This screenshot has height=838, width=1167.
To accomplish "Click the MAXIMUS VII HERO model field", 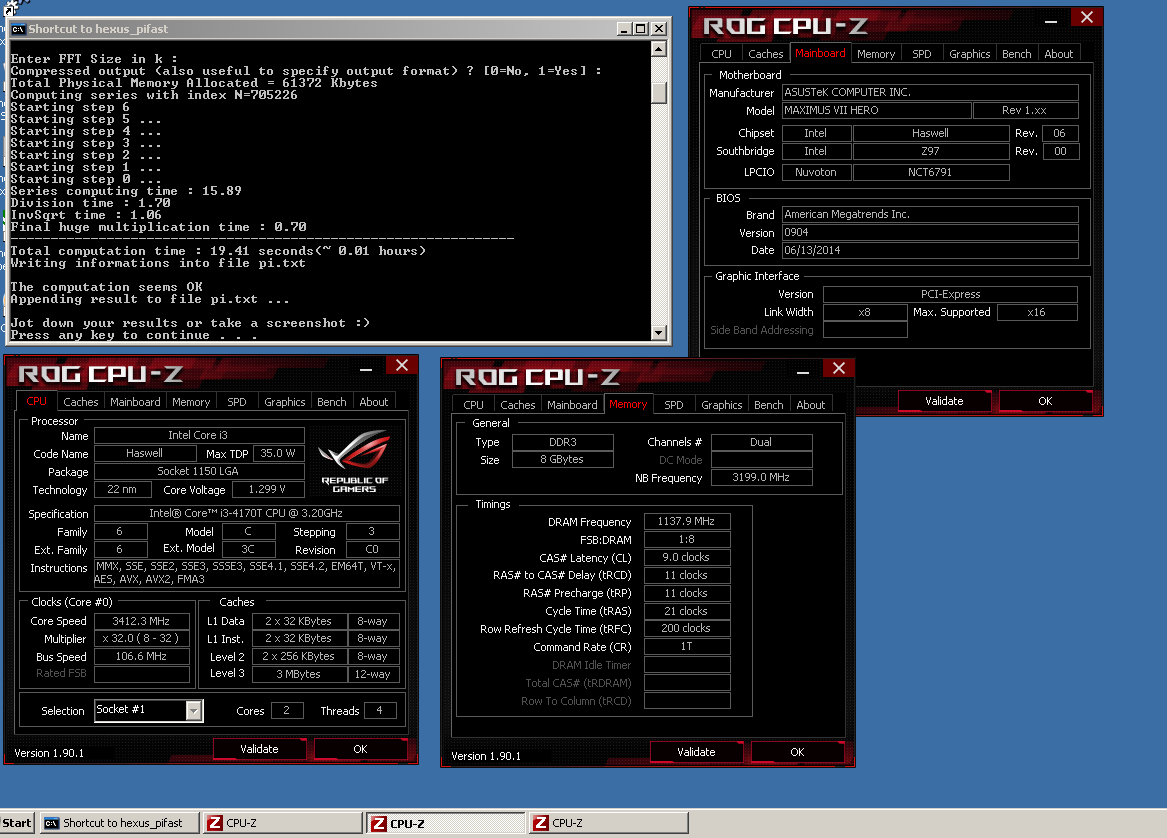I will [x=877, y=110].
